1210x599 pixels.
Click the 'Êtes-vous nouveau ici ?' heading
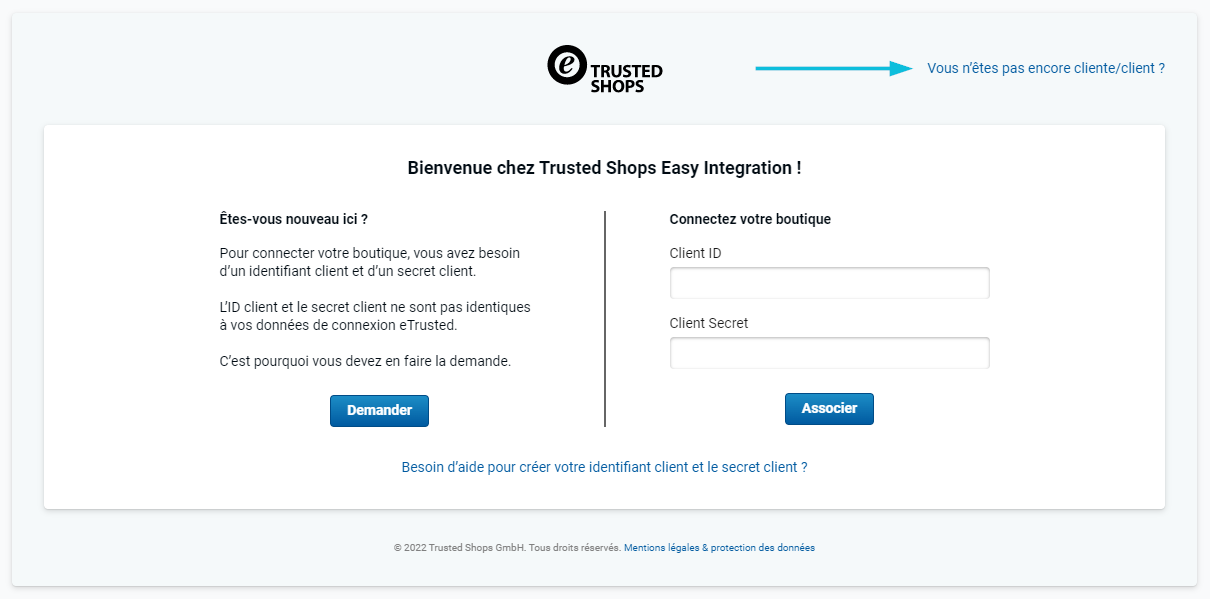(x=293, y=219)
